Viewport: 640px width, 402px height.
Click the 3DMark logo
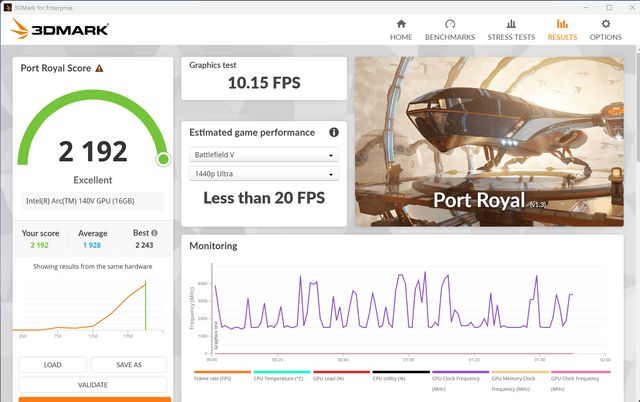point(59,29)
